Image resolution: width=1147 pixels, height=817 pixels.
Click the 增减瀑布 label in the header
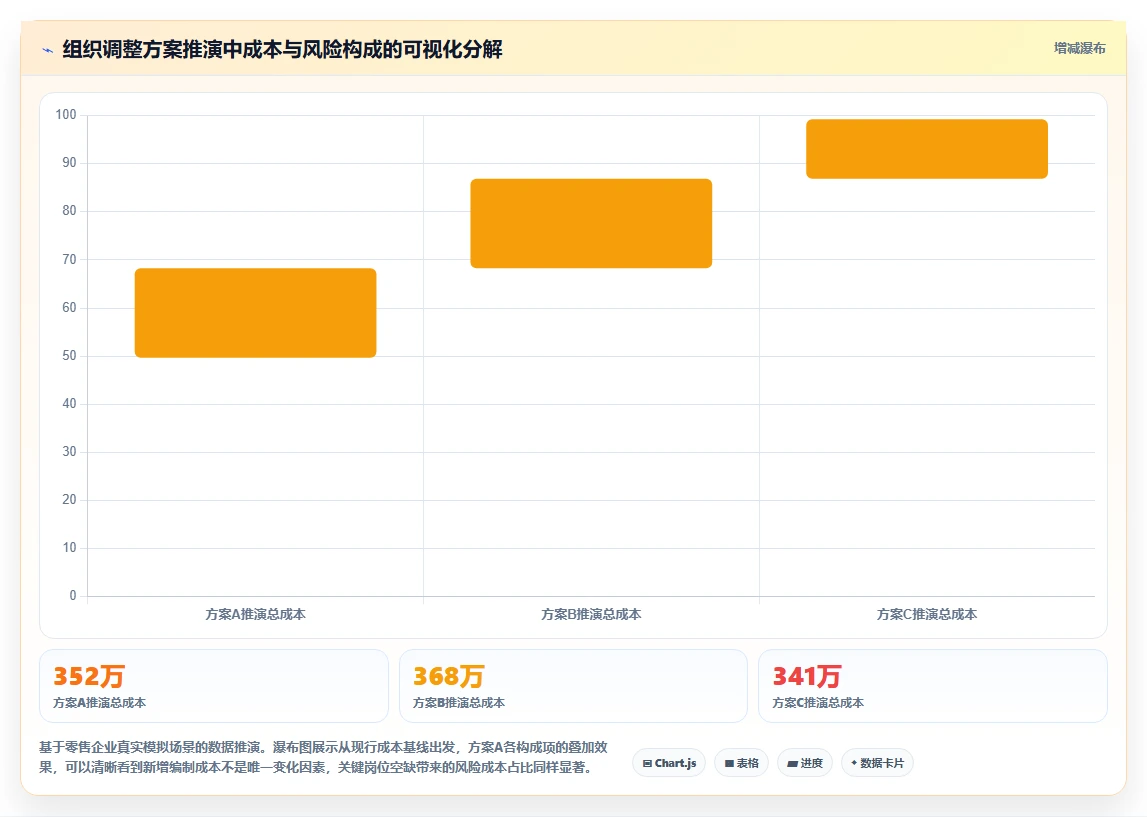[1079, 48]
